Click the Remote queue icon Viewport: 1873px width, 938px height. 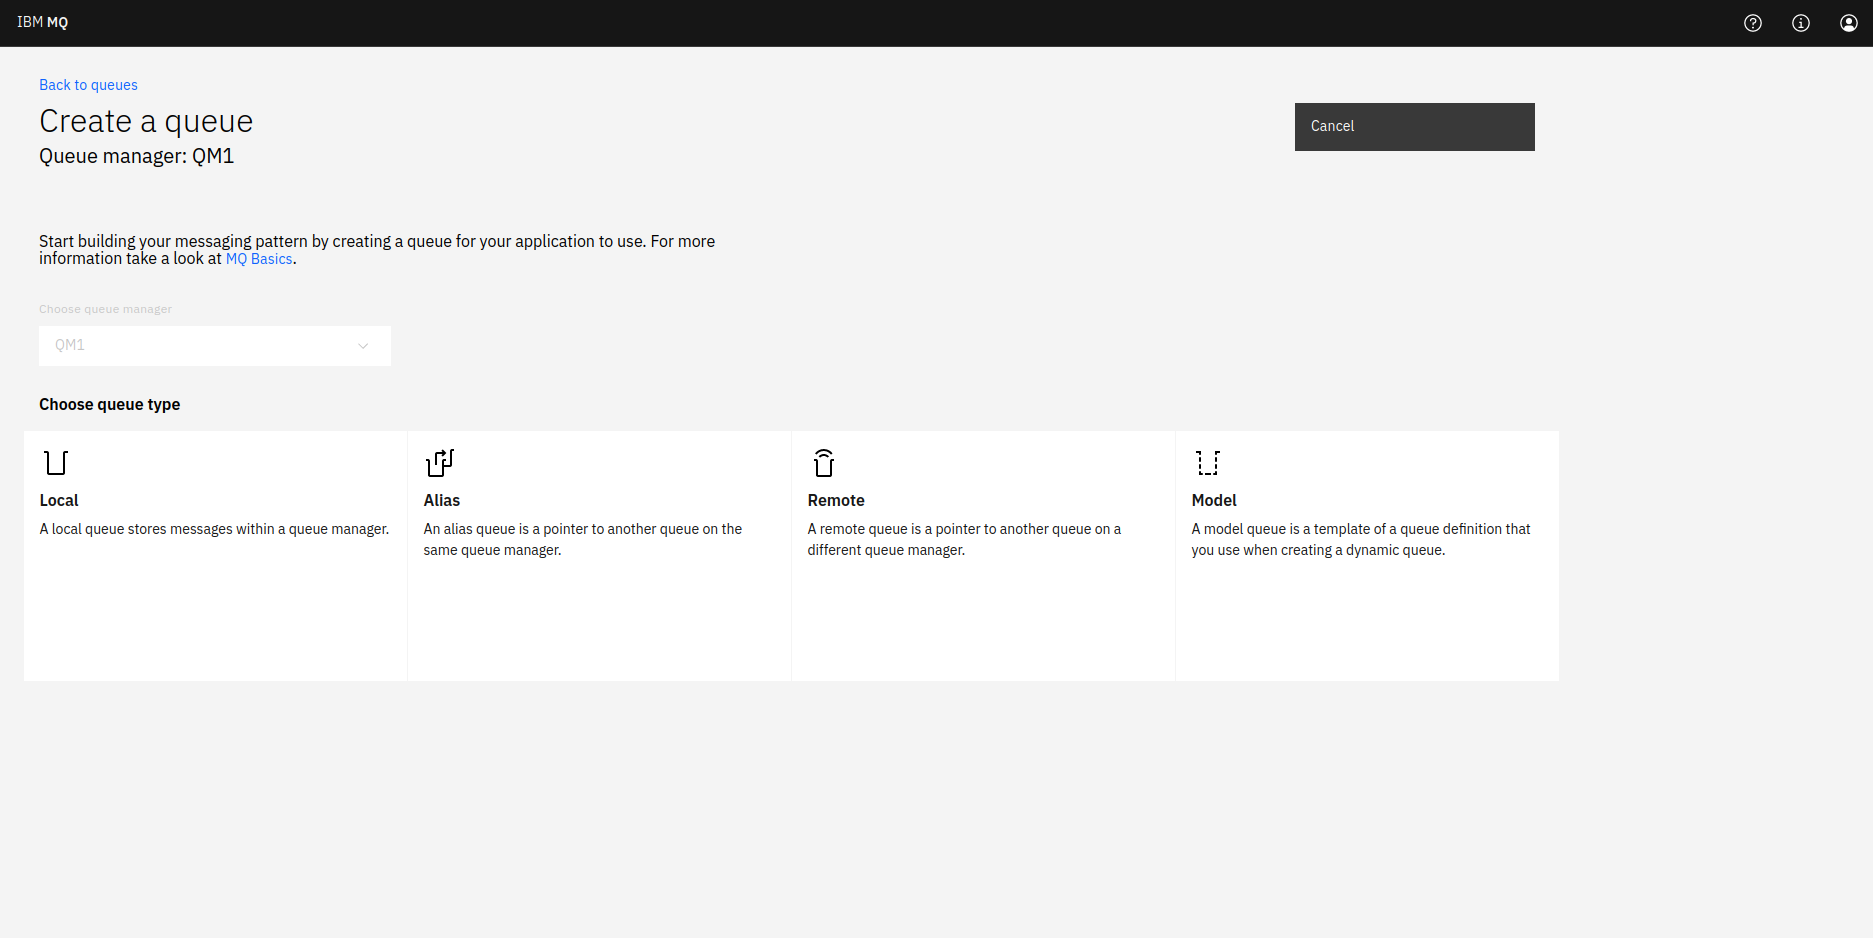(824, 463)
